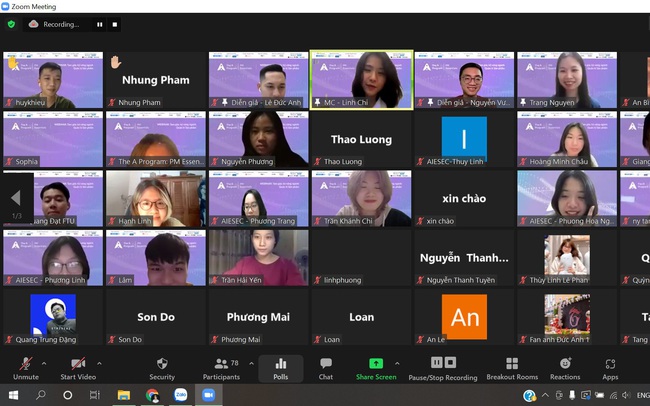
Task: Click muted mic icon on Sophia tile
Action: [9, 162]
